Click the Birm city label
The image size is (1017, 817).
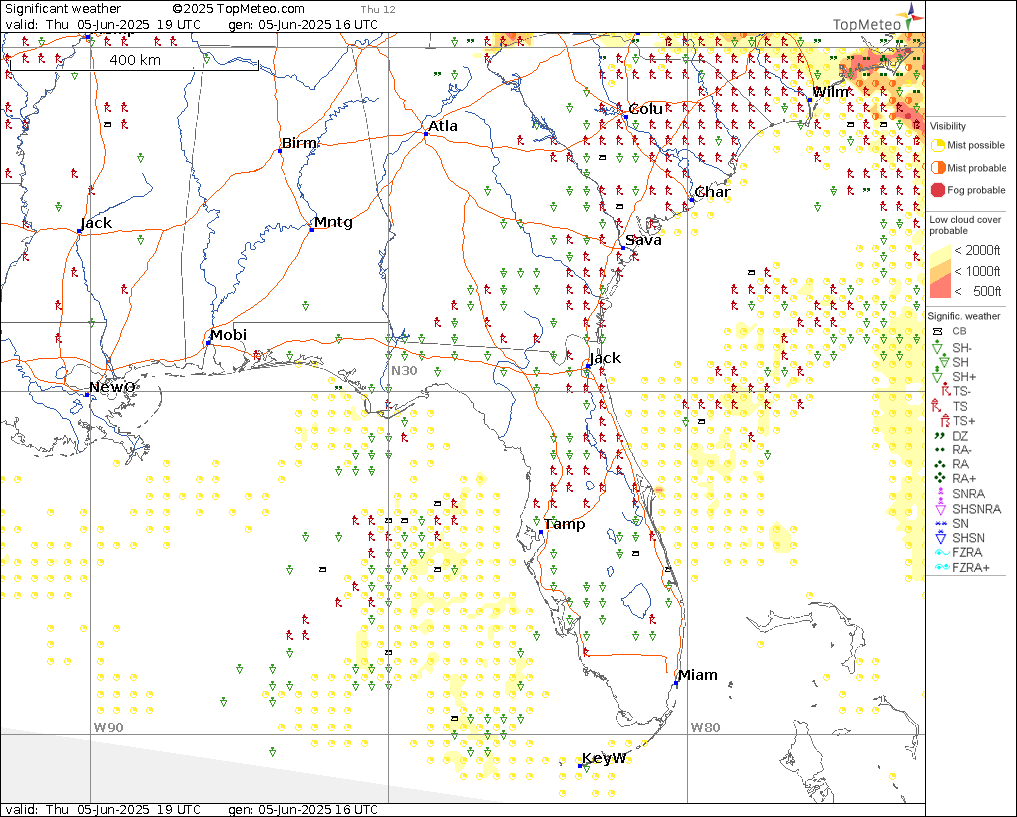[x=299, y=143]
